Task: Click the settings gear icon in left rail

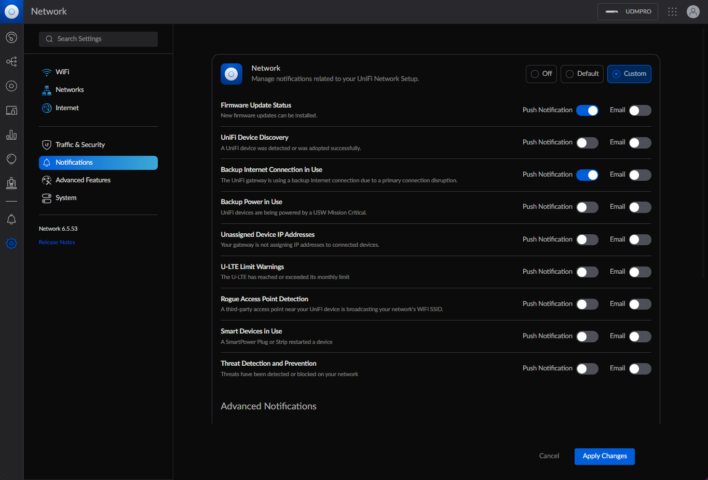Action: [11, 243]
